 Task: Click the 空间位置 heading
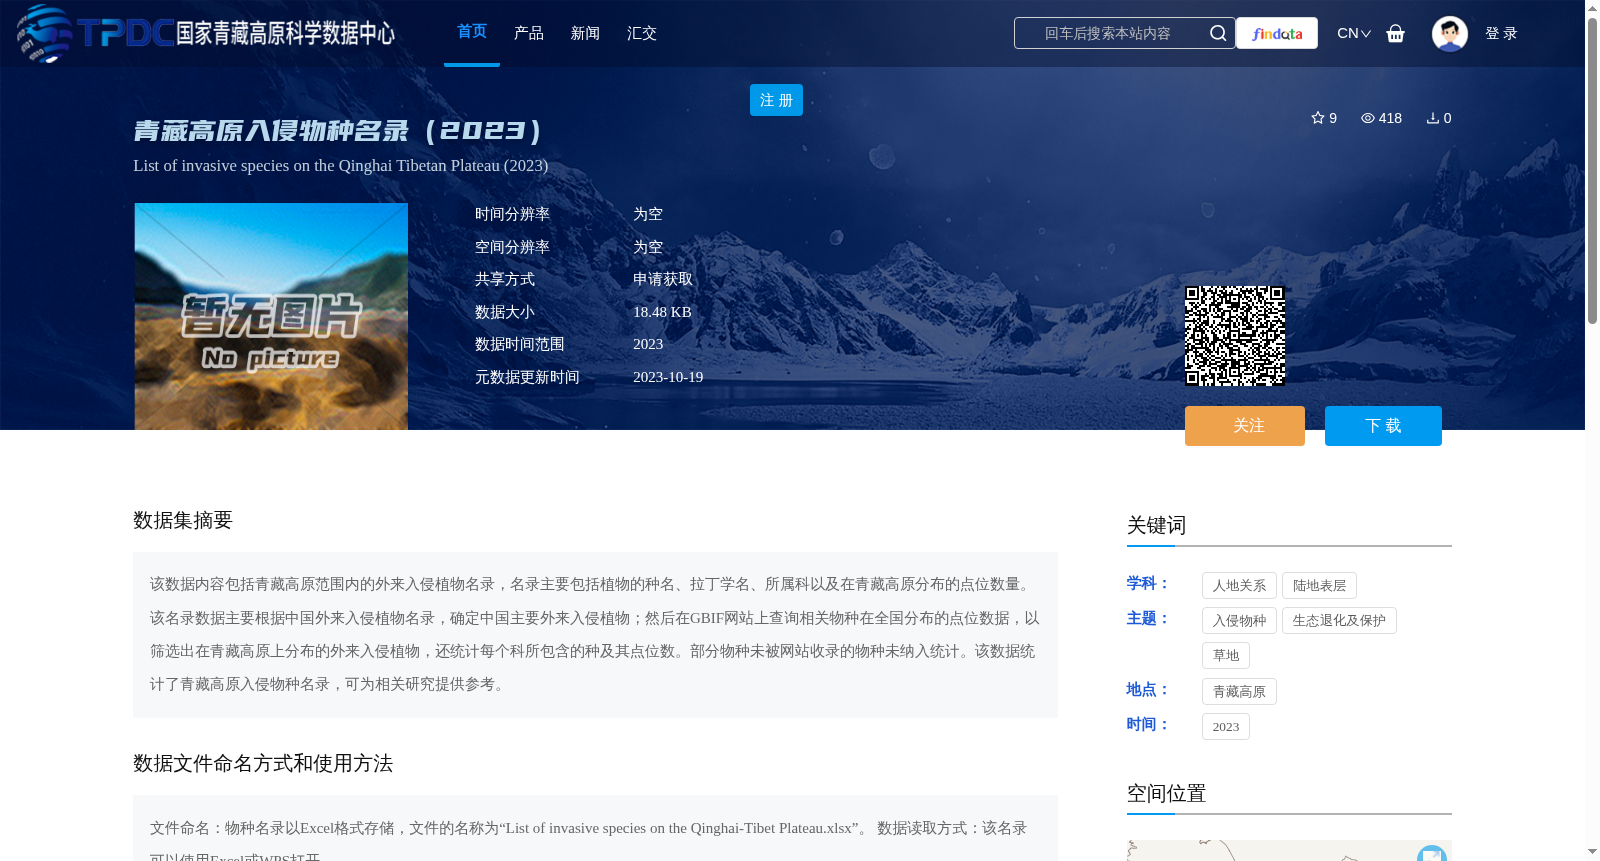click(1166, 794)
